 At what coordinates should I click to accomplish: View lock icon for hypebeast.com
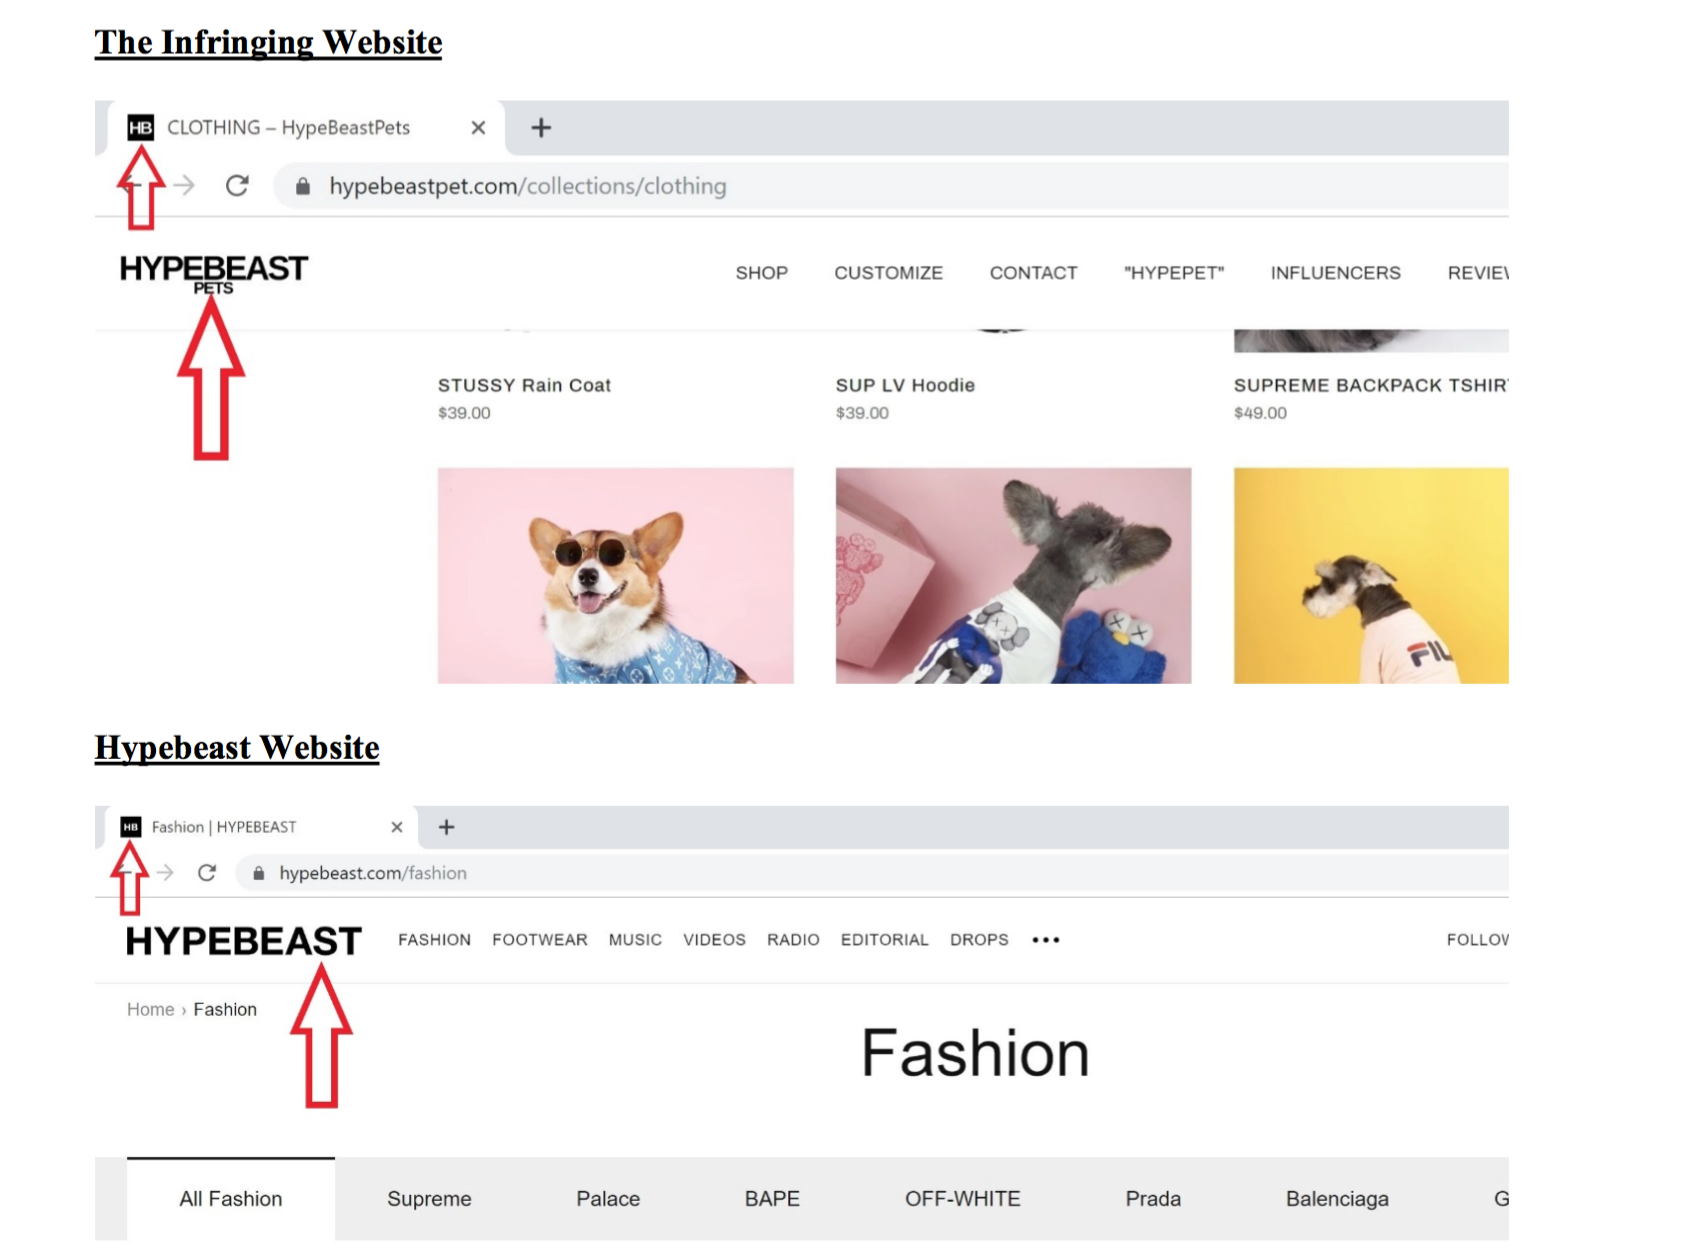pos(259,873)
